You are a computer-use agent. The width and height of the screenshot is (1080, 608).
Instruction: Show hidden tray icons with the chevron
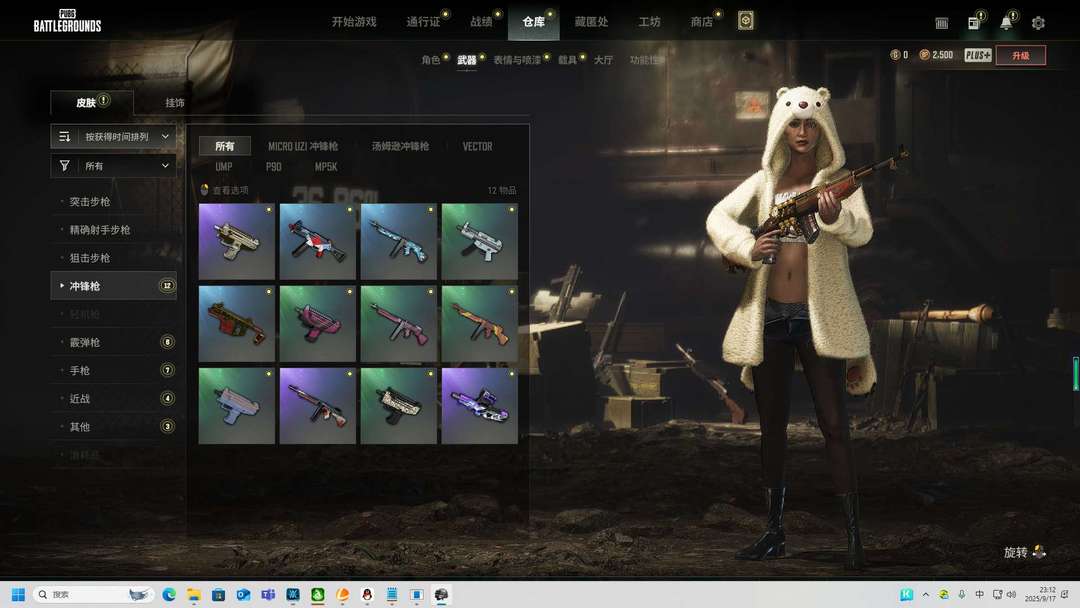coord(926,594)
